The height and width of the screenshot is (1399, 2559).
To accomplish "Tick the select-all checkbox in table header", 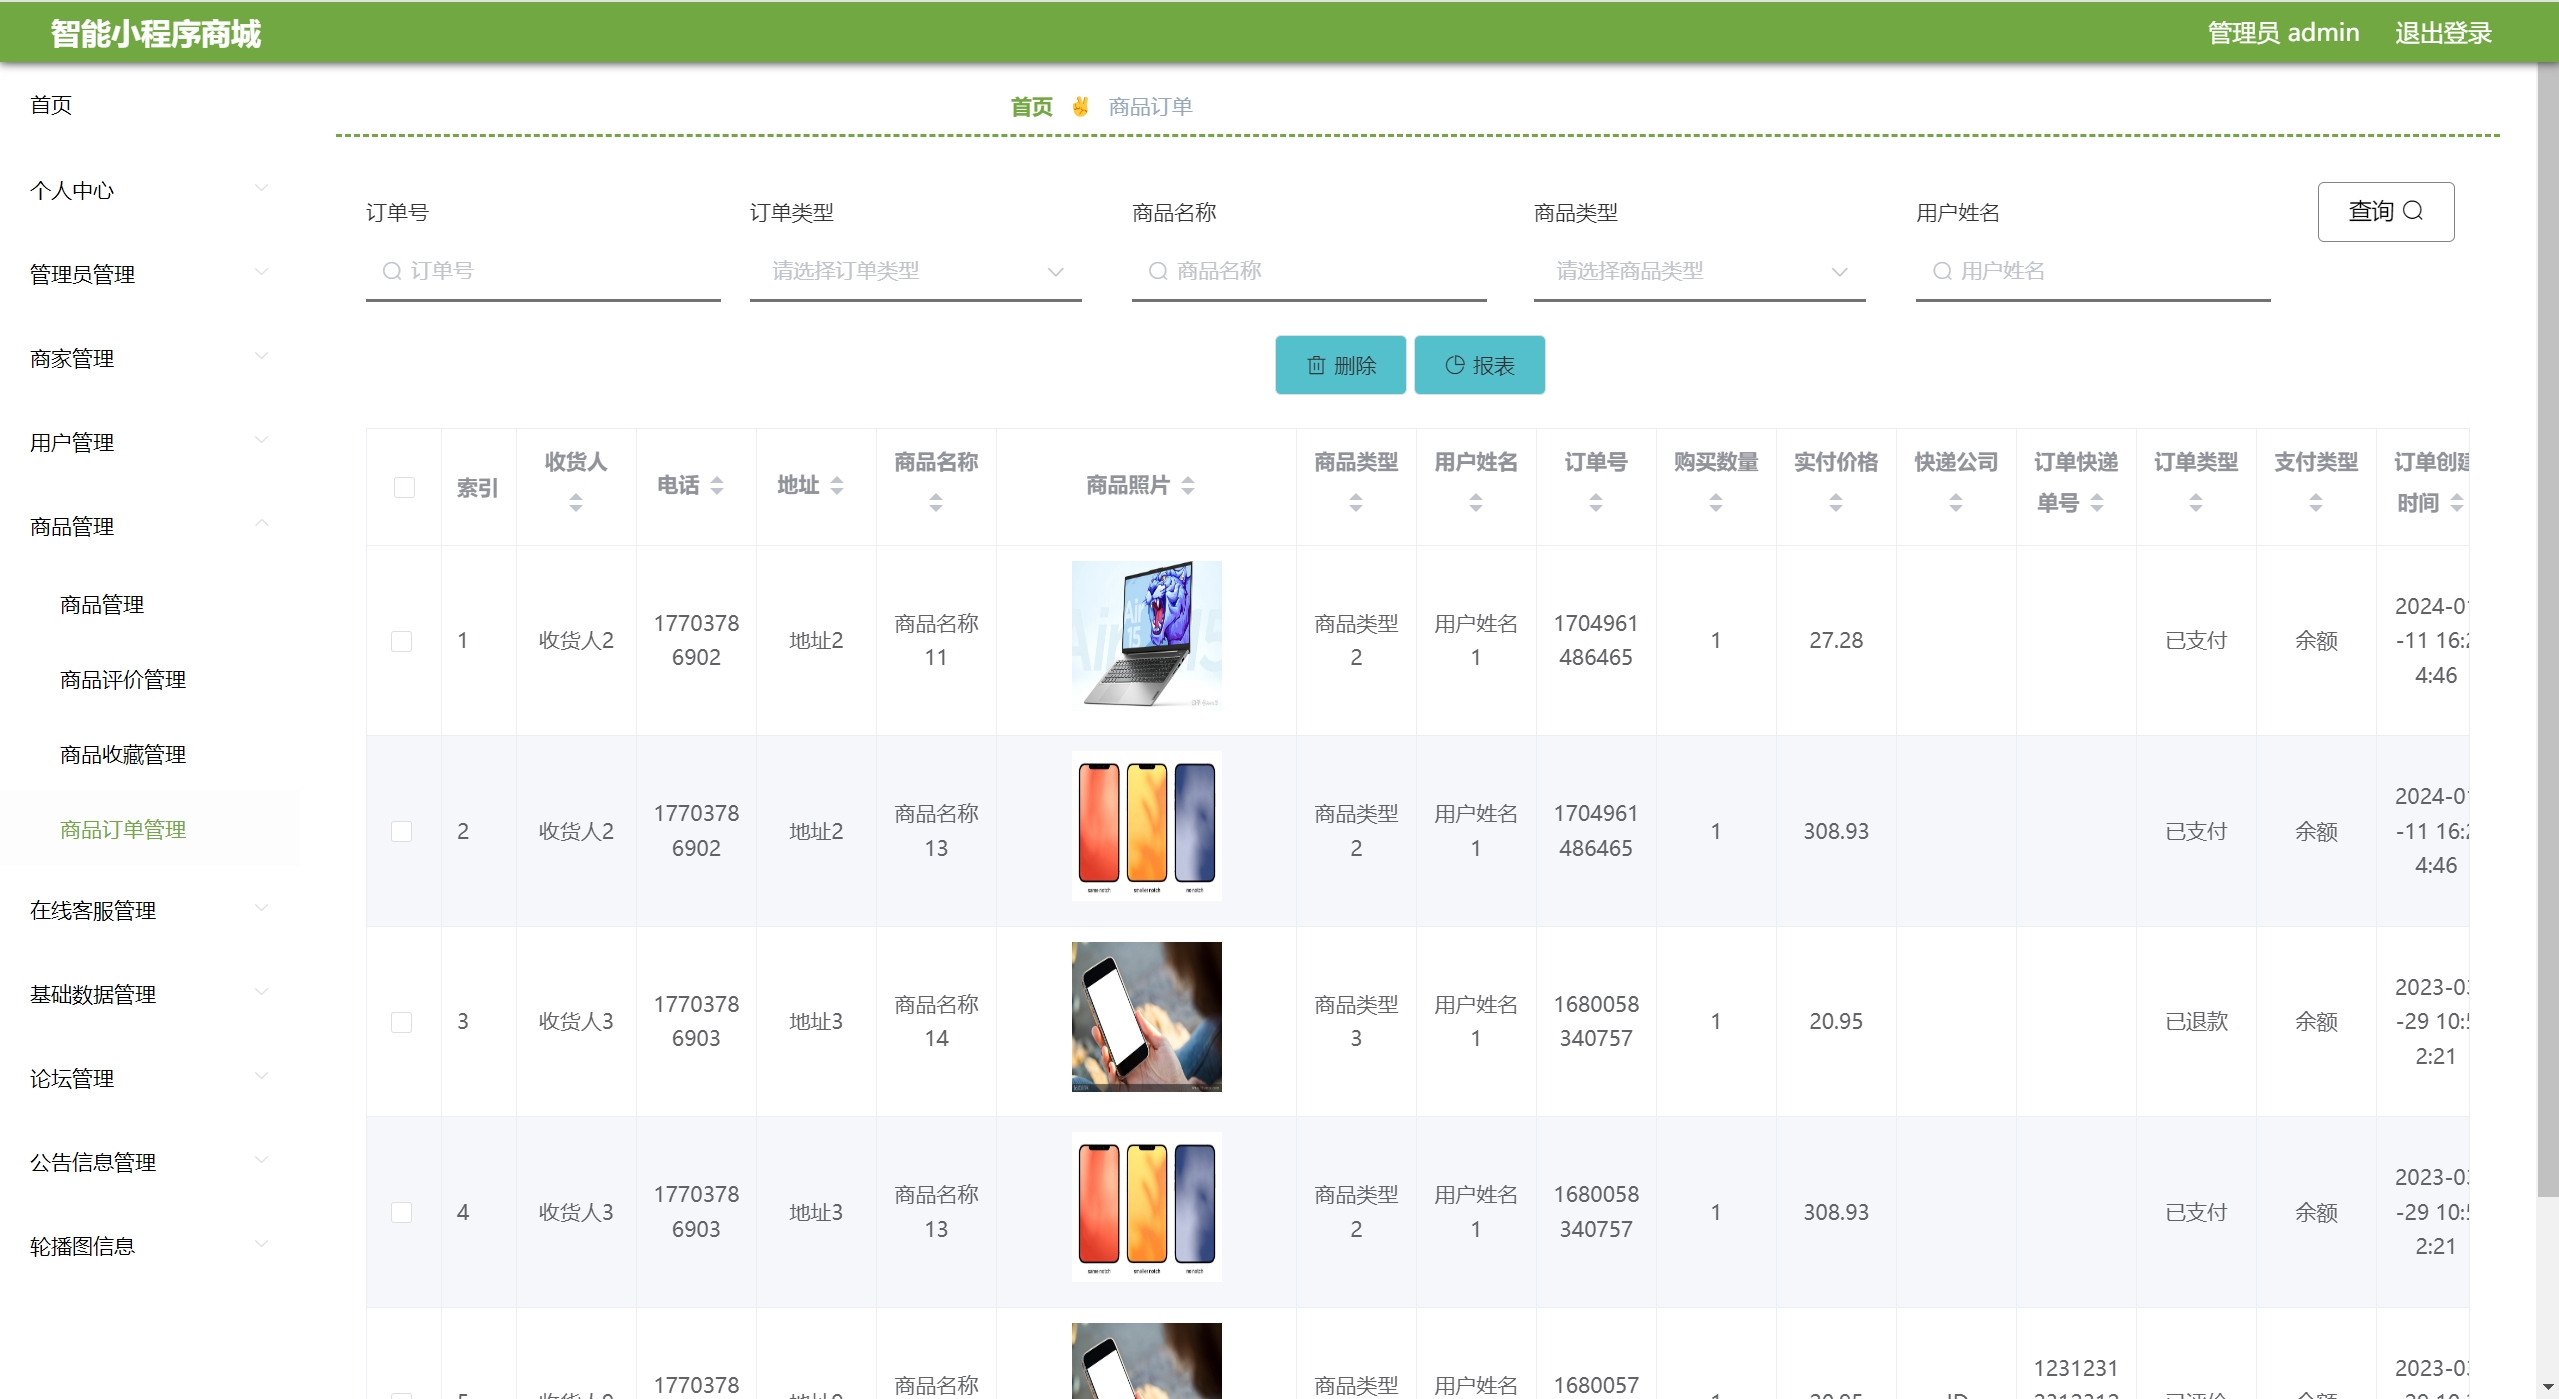I will click(x=404, y=487).
